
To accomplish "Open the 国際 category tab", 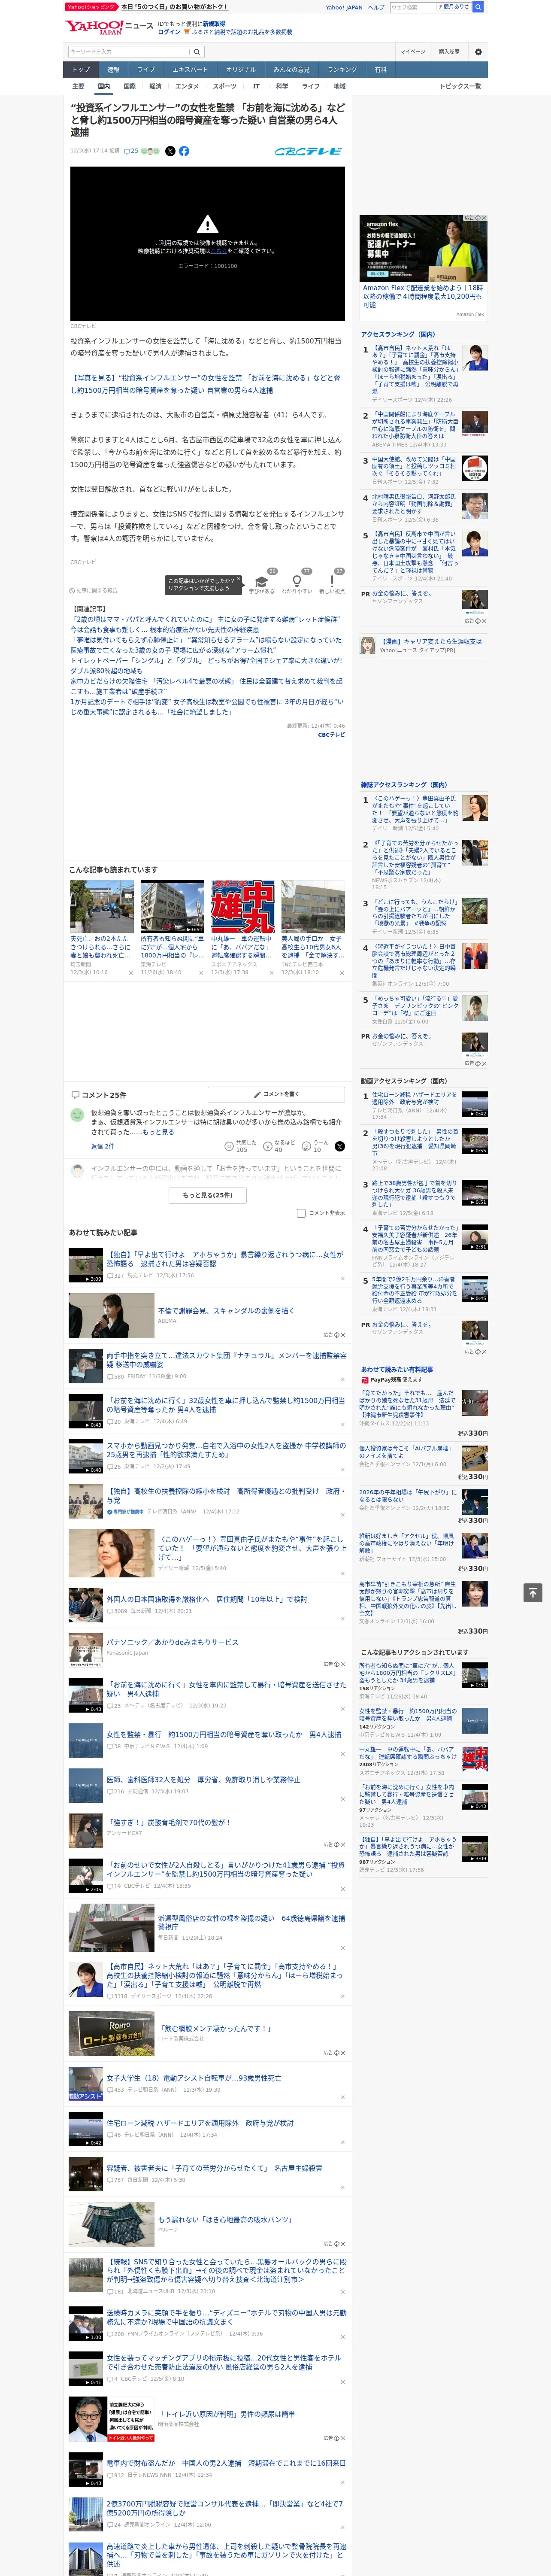I will [129, 86].
